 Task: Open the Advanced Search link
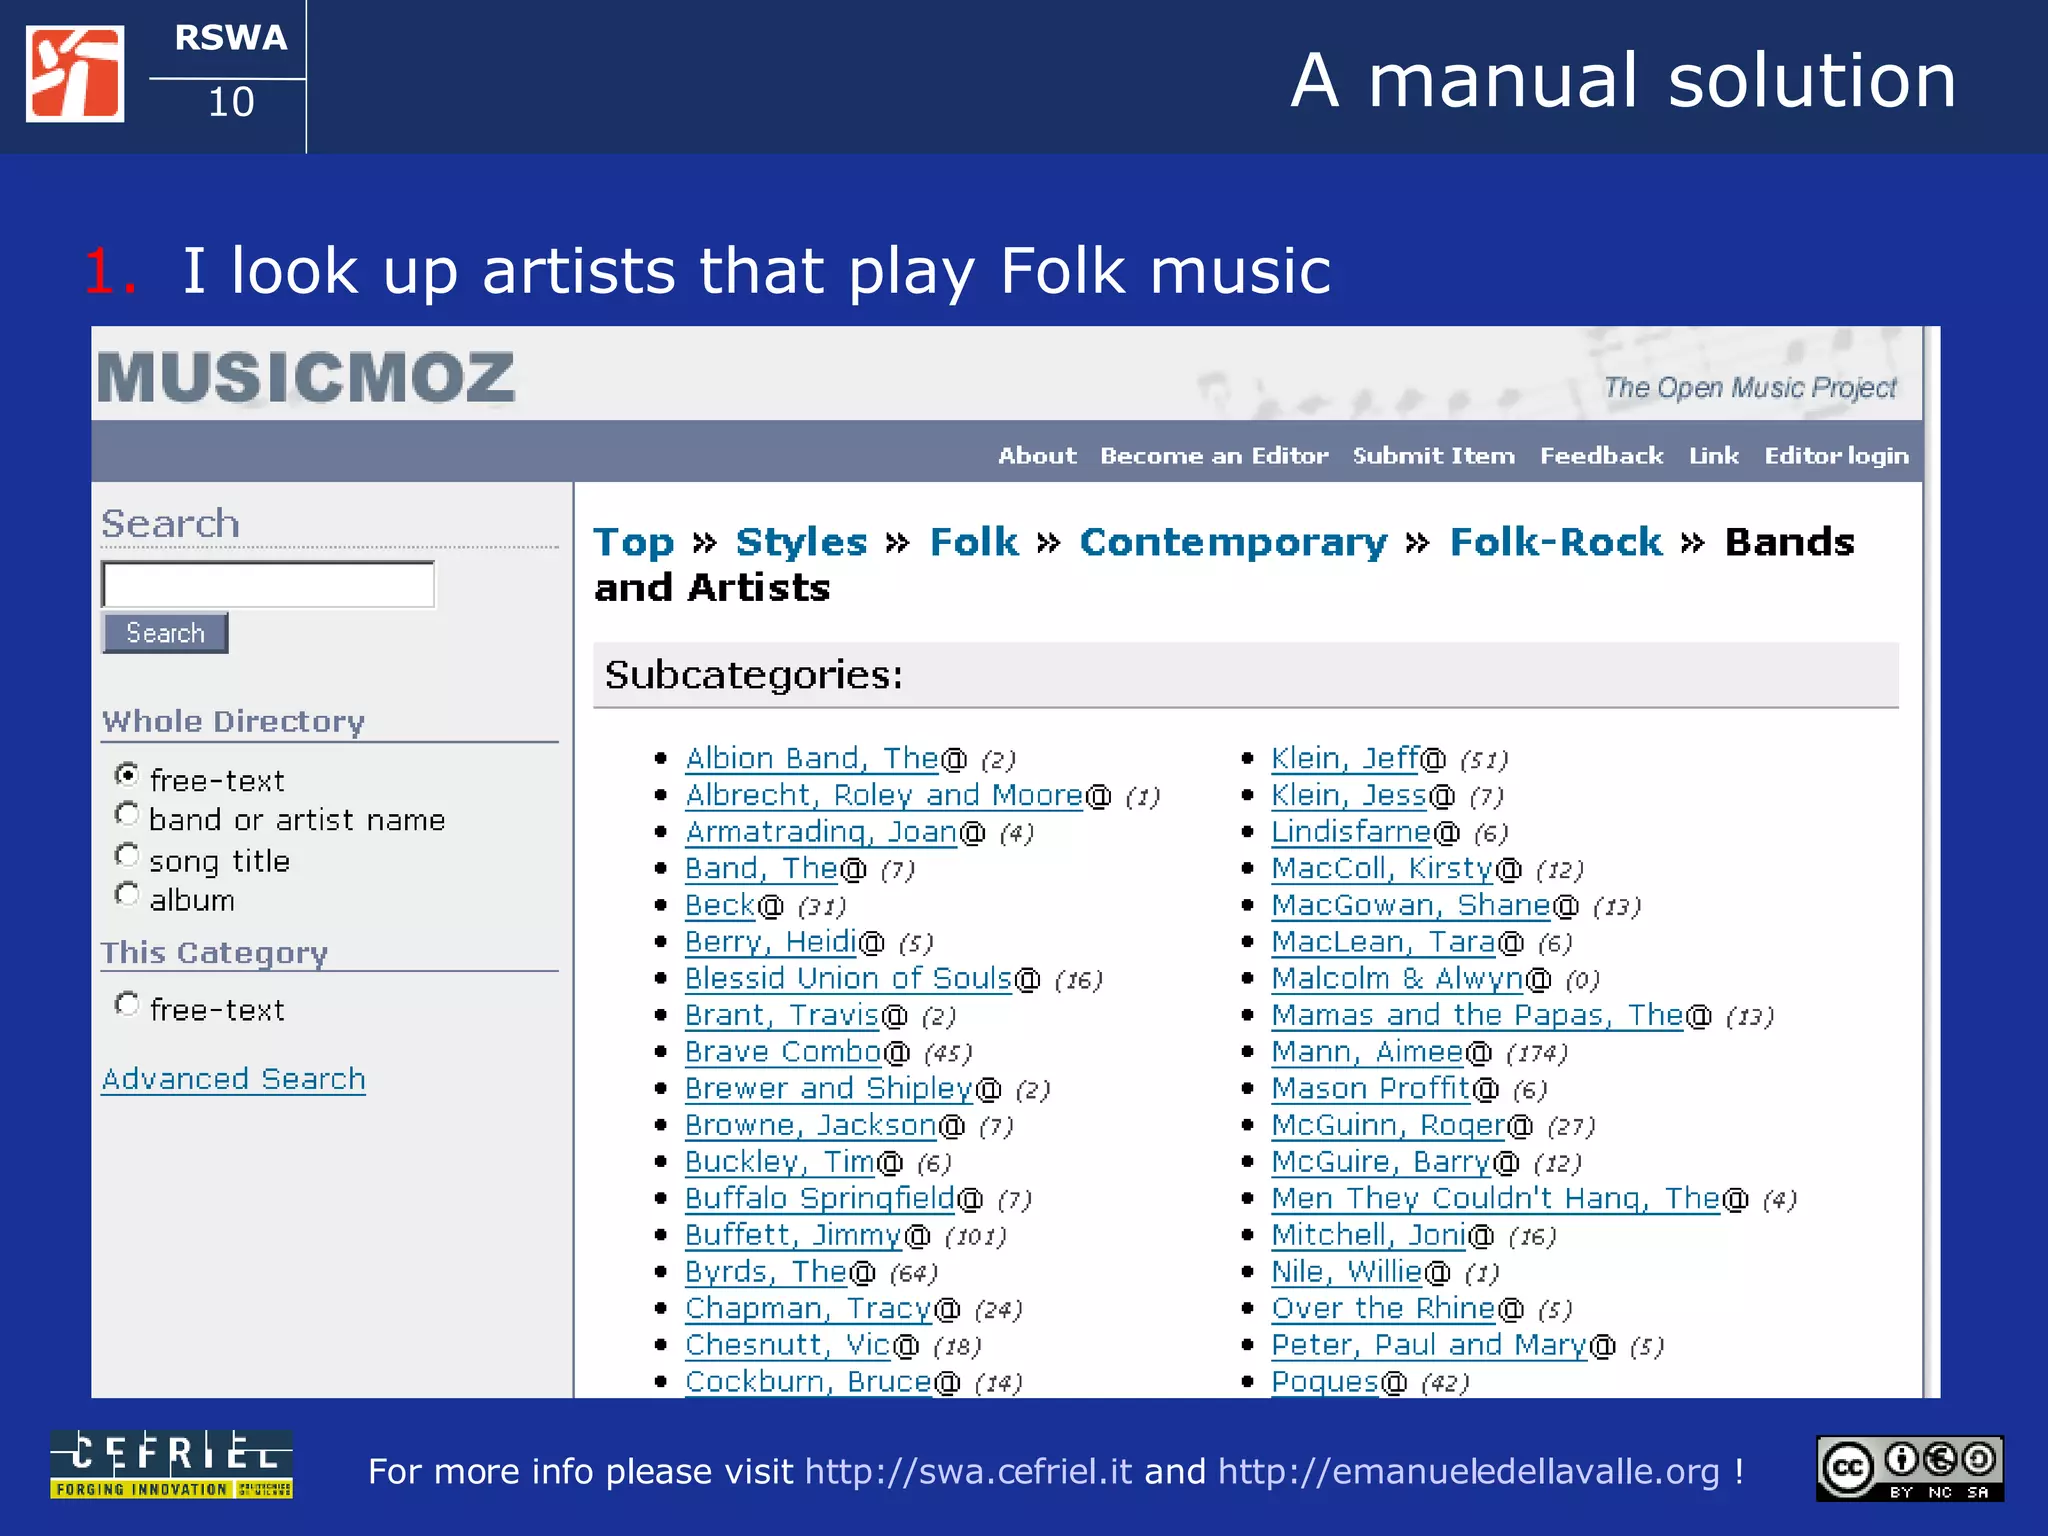coord(233,1079)
